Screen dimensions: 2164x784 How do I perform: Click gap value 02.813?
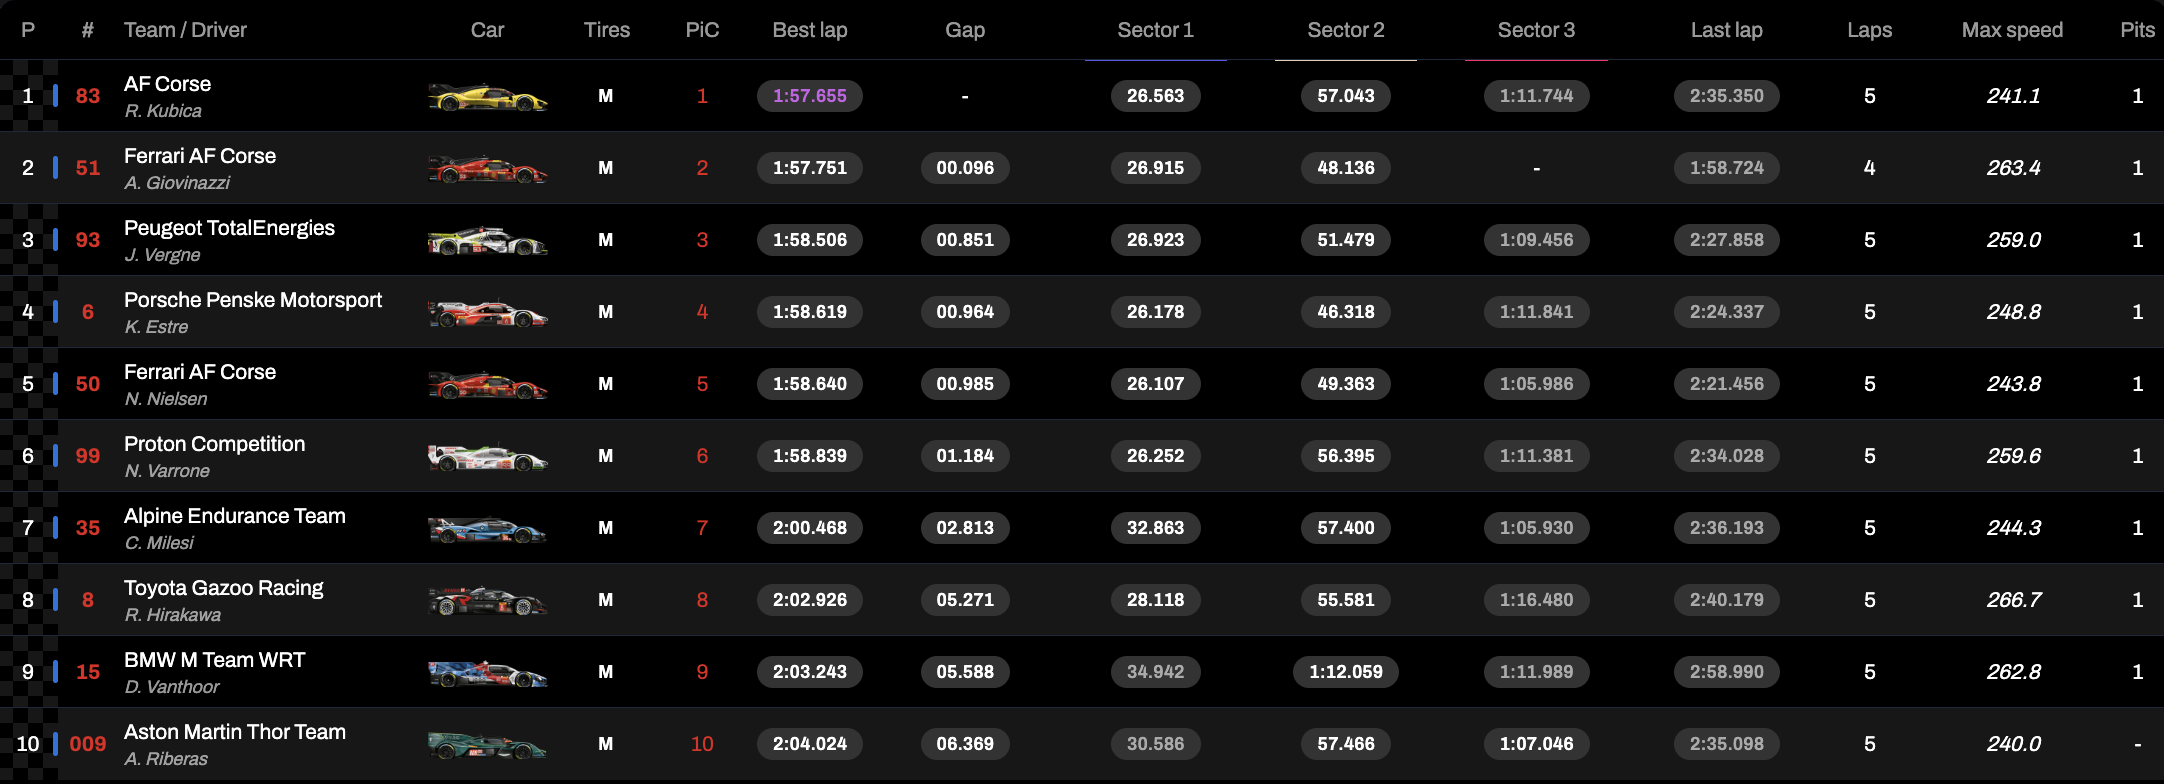(965, 528)
